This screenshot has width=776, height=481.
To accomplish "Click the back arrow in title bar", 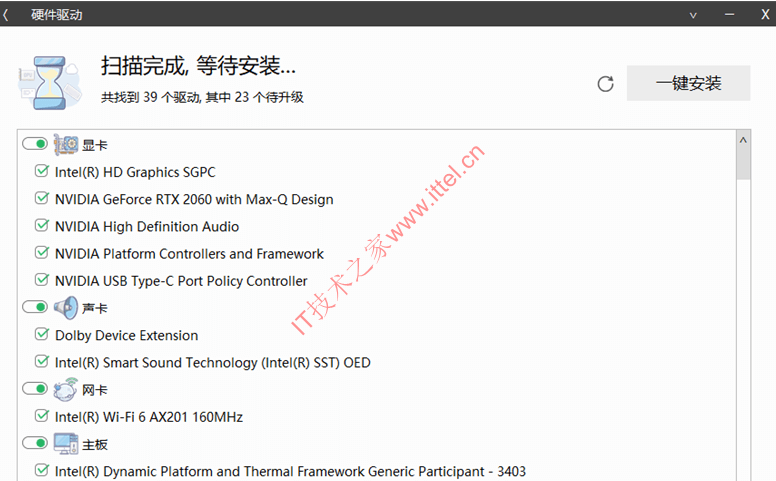I will pyautogui.click(x=5, y=15).
